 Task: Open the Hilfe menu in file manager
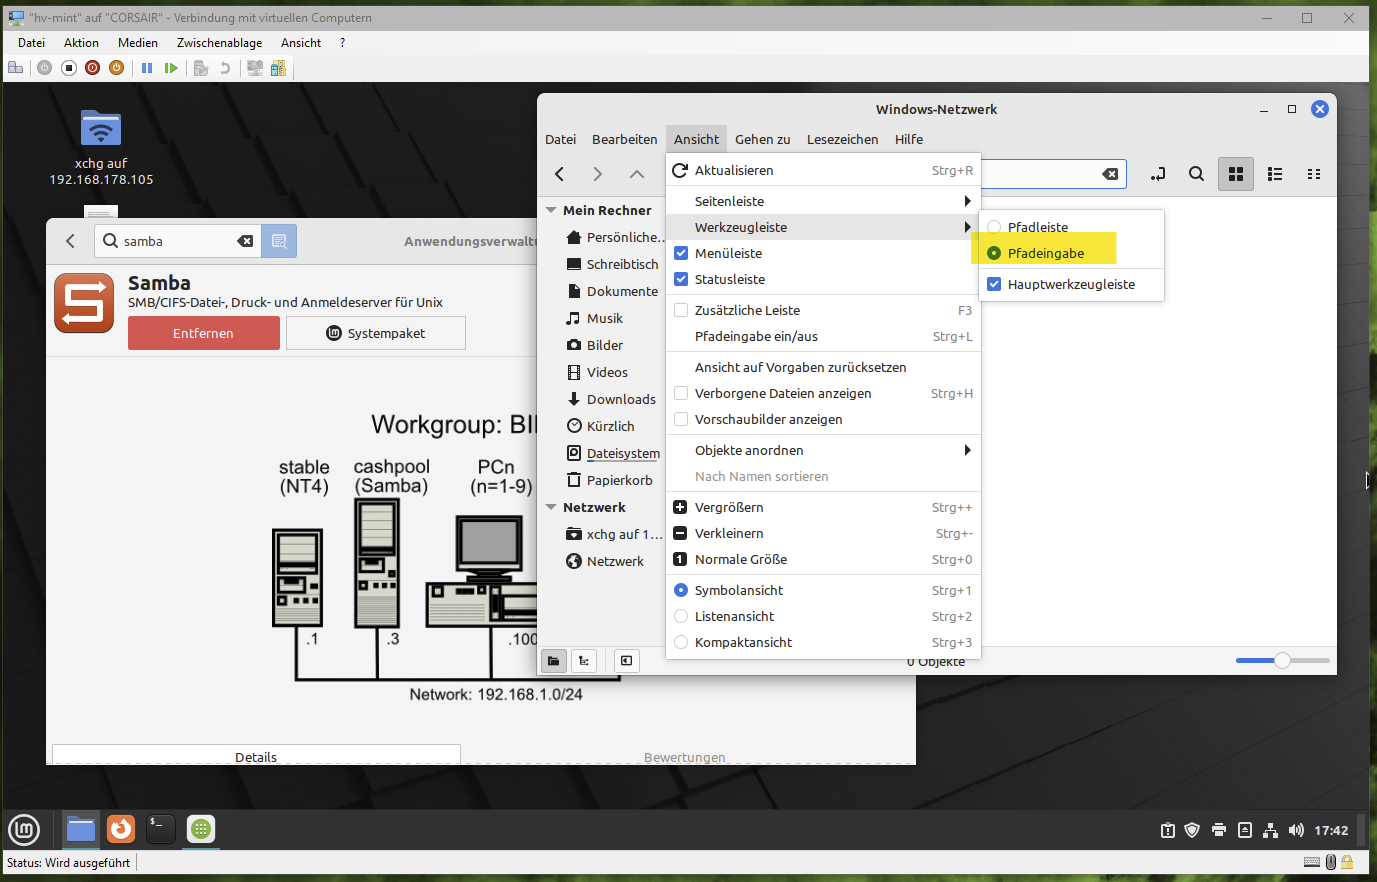pos(909,139)
